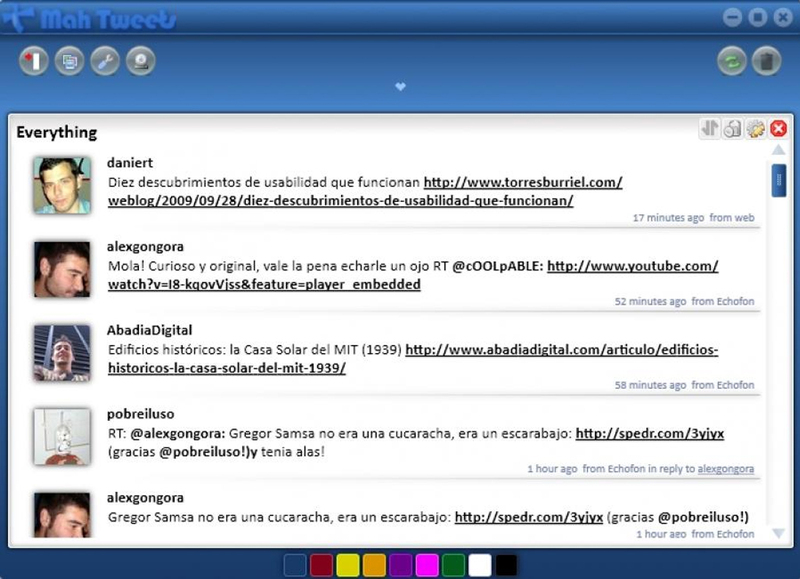
Task: Open spedr.com link in pobreiluso's tweet
Action: (x=649, y=434)
